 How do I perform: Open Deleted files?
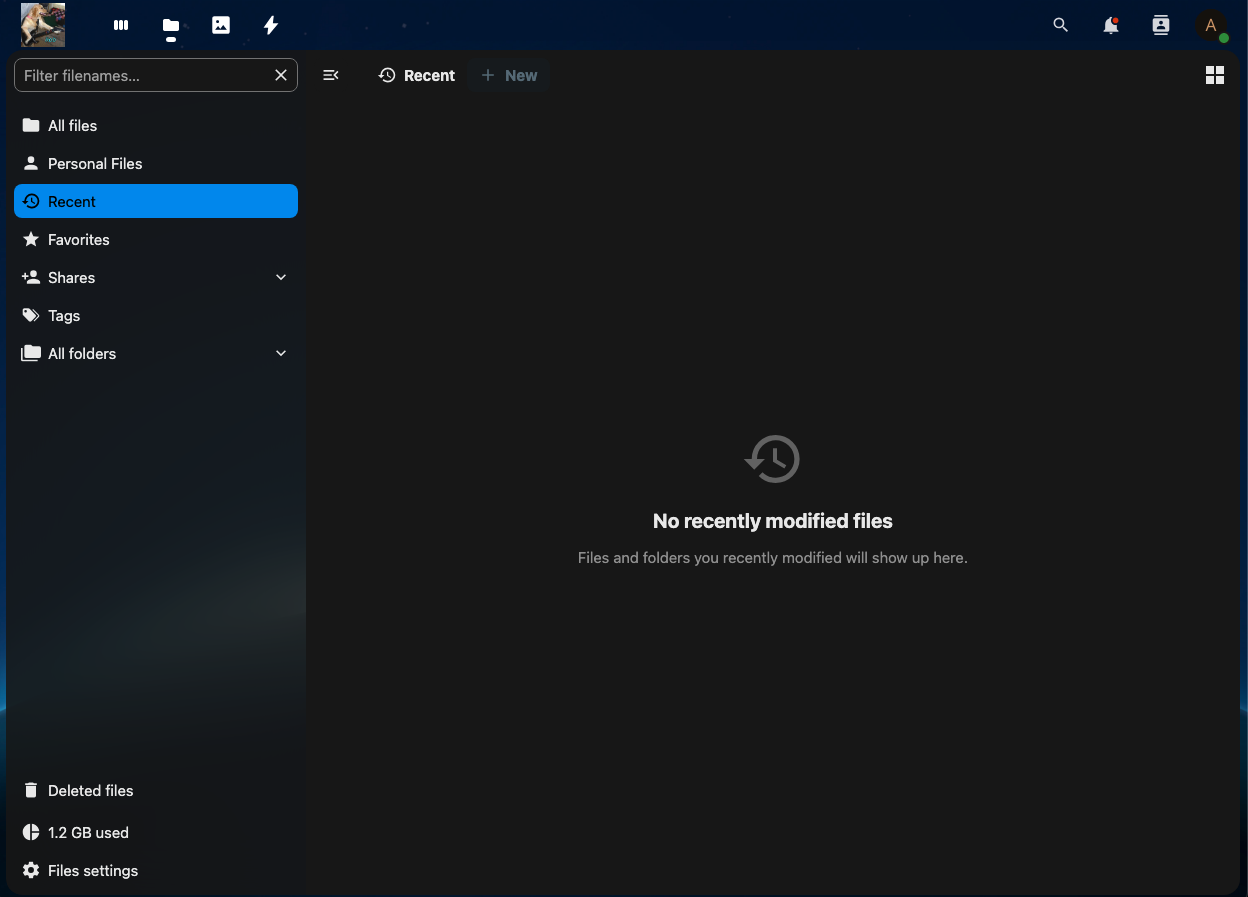pos(90,790)
